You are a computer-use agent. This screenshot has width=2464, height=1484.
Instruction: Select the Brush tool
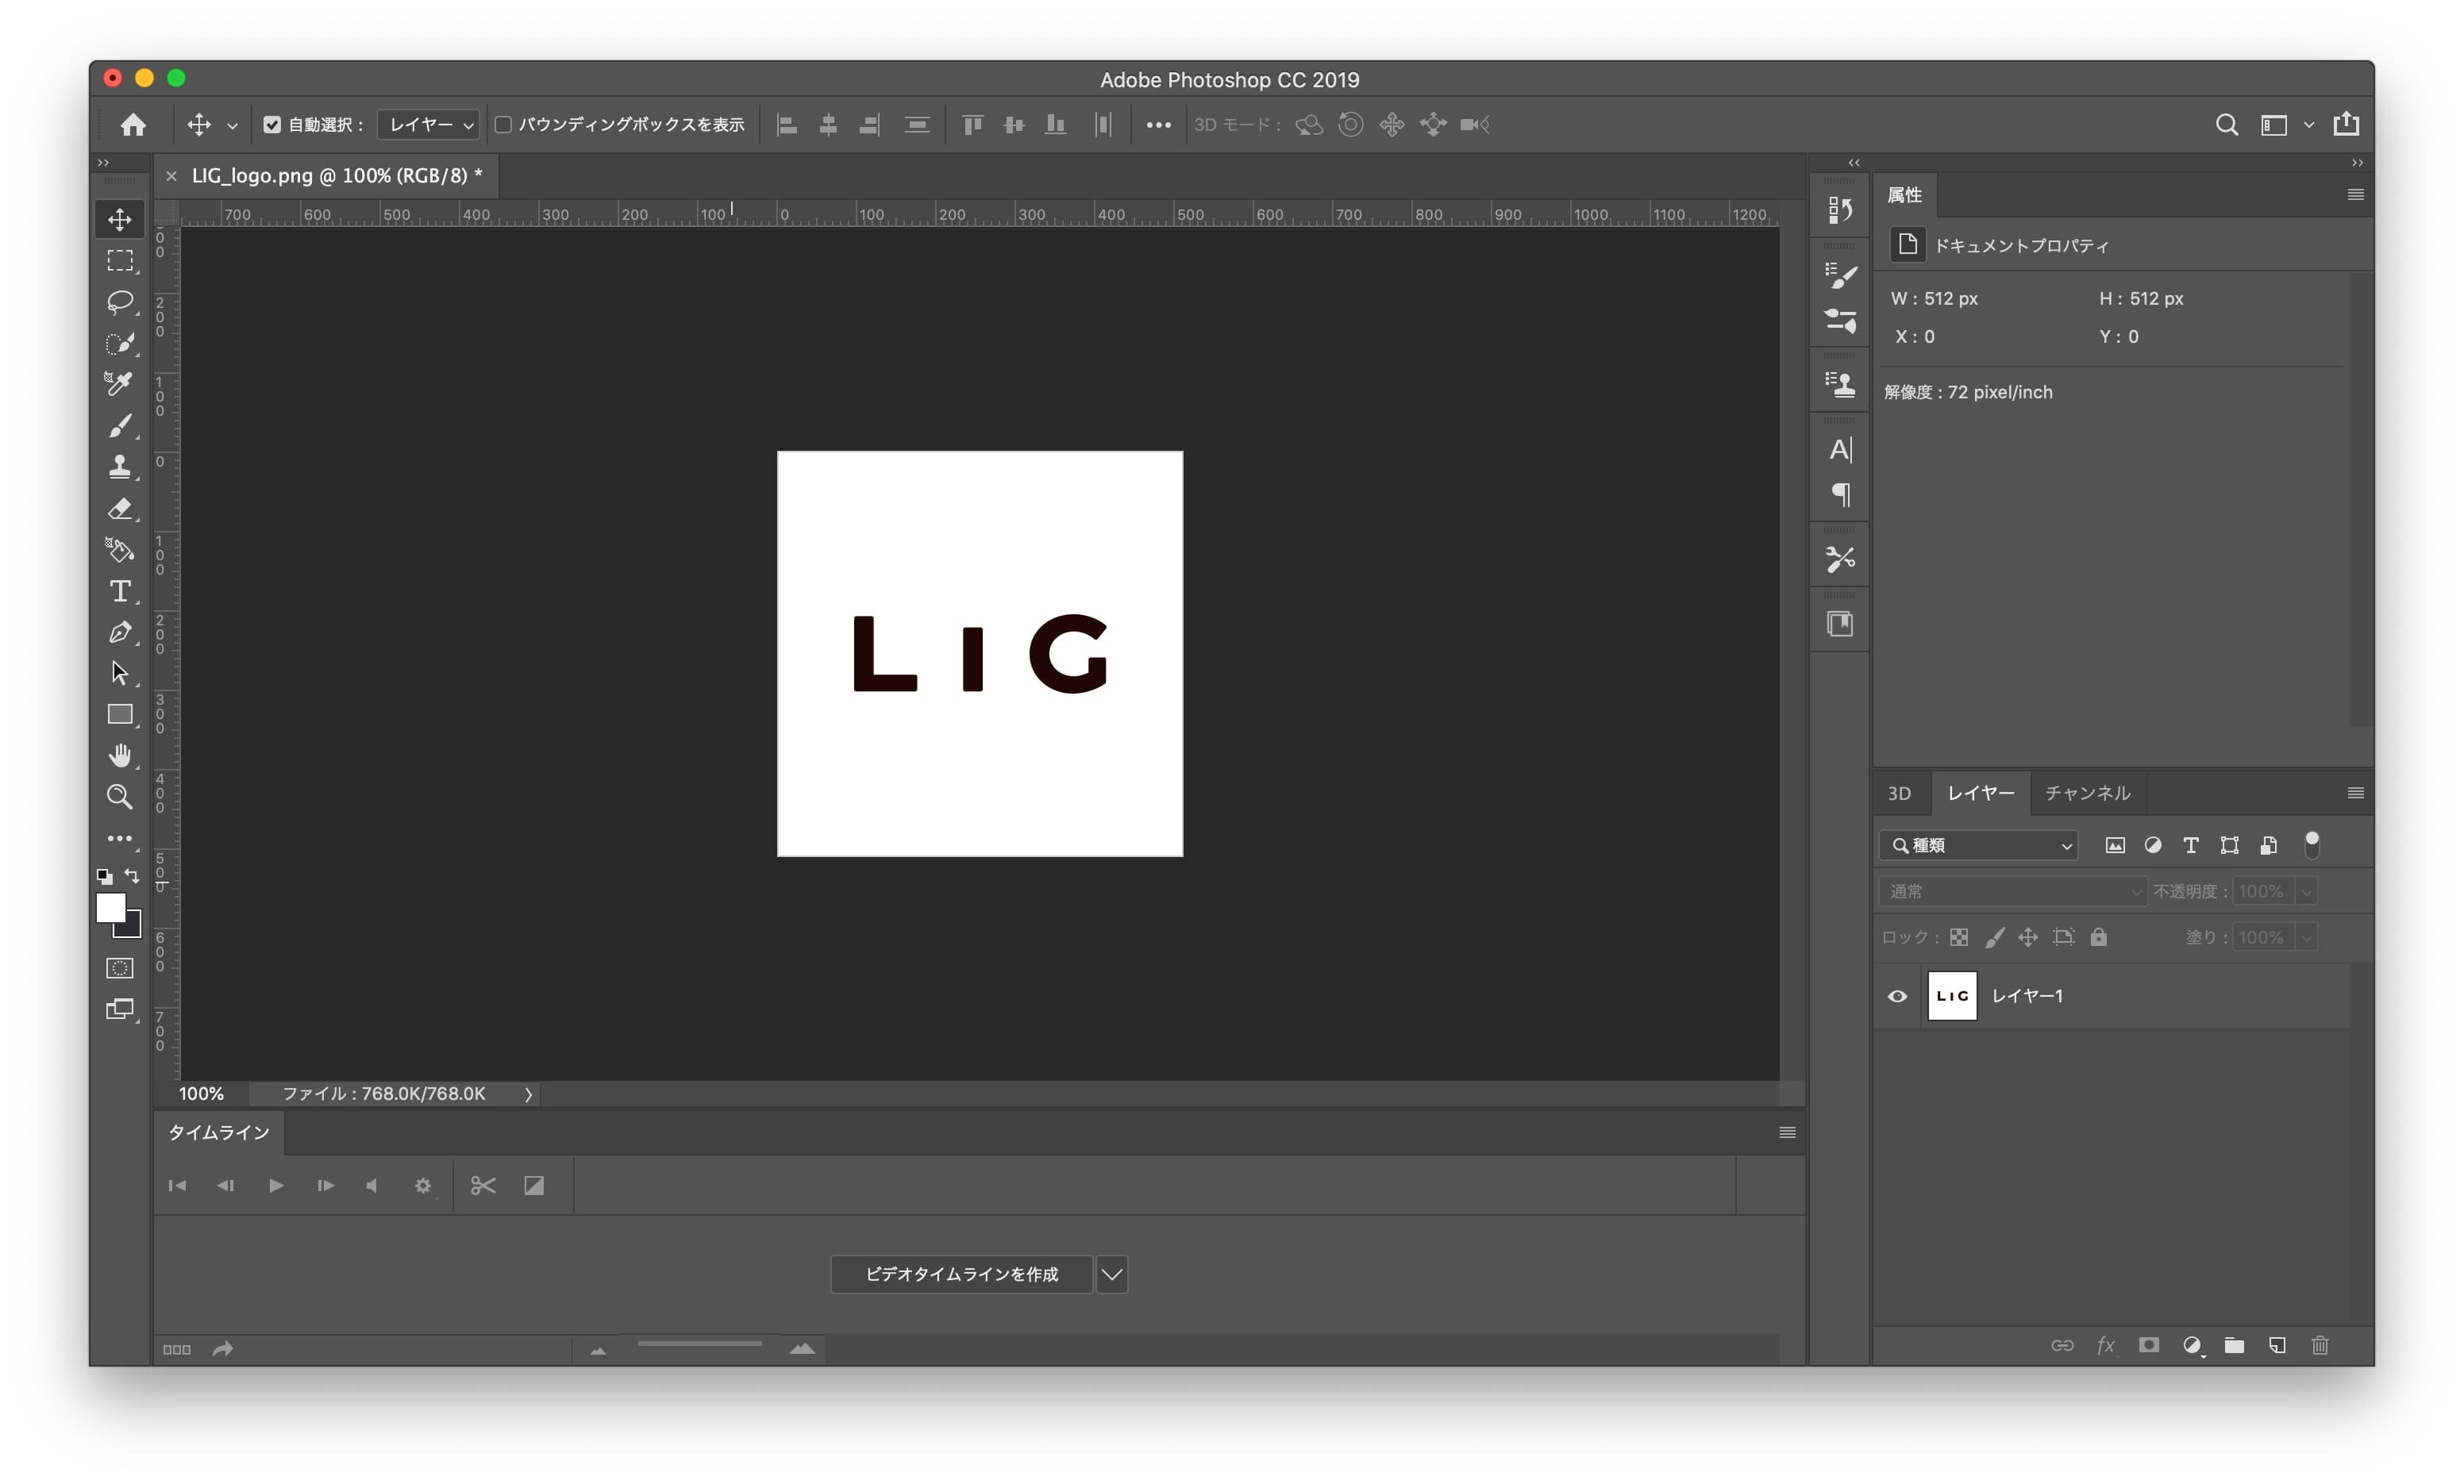[120, 426]
